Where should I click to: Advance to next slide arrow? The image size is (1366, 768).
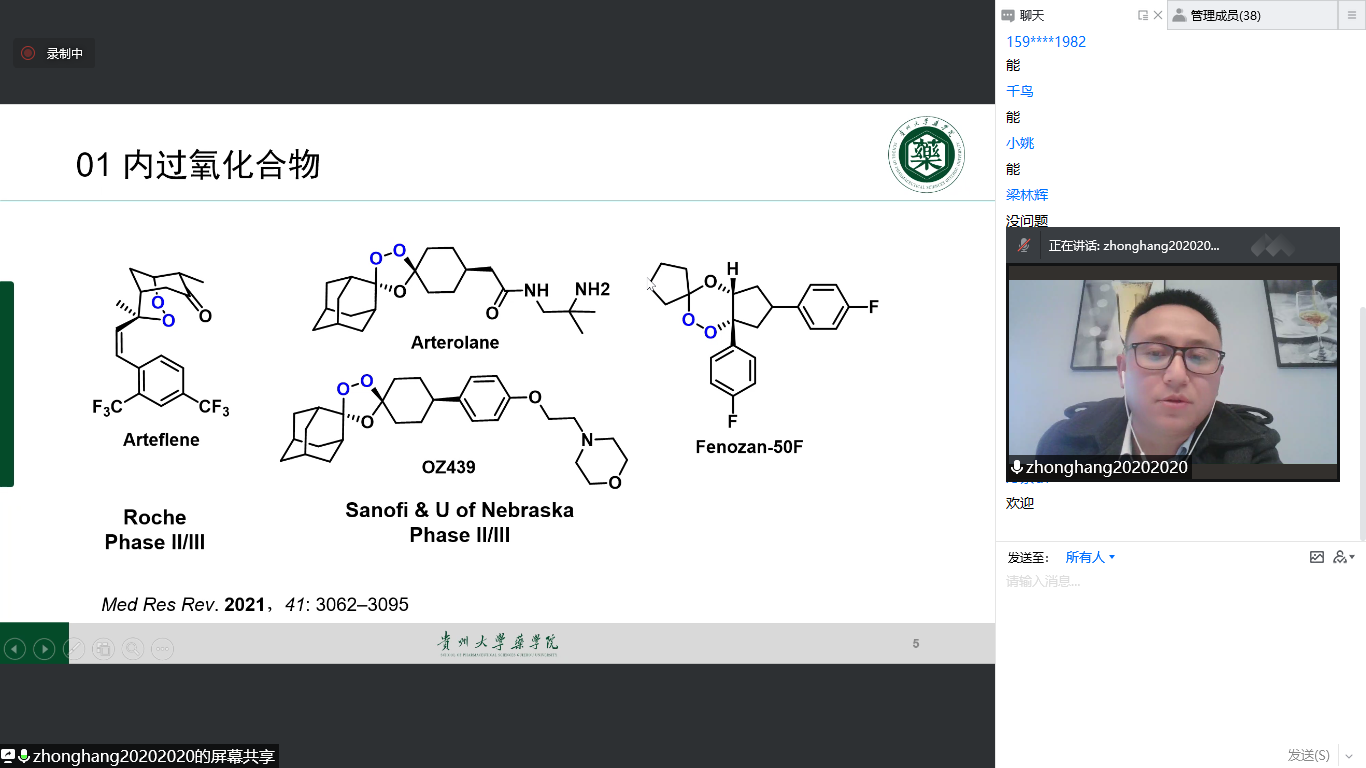pyautogui.click(x=44, y=649)
